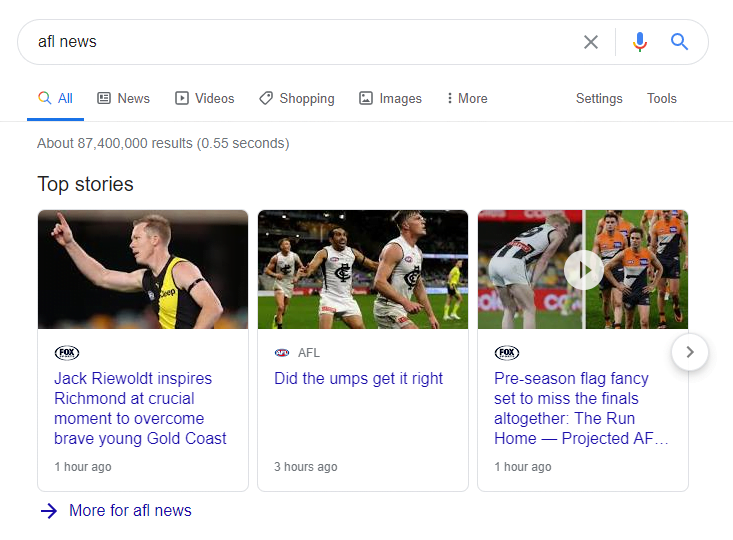Click the 'AFL' source label text
This screenshot has width=733, height=540.
(x=309, y=353)
